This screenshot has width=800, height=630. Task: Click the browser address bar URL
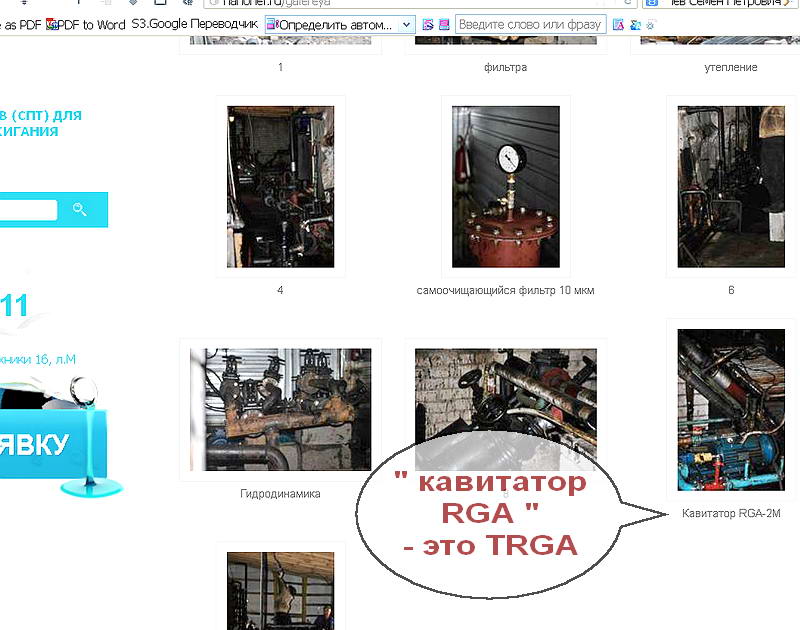pos(276,3)
